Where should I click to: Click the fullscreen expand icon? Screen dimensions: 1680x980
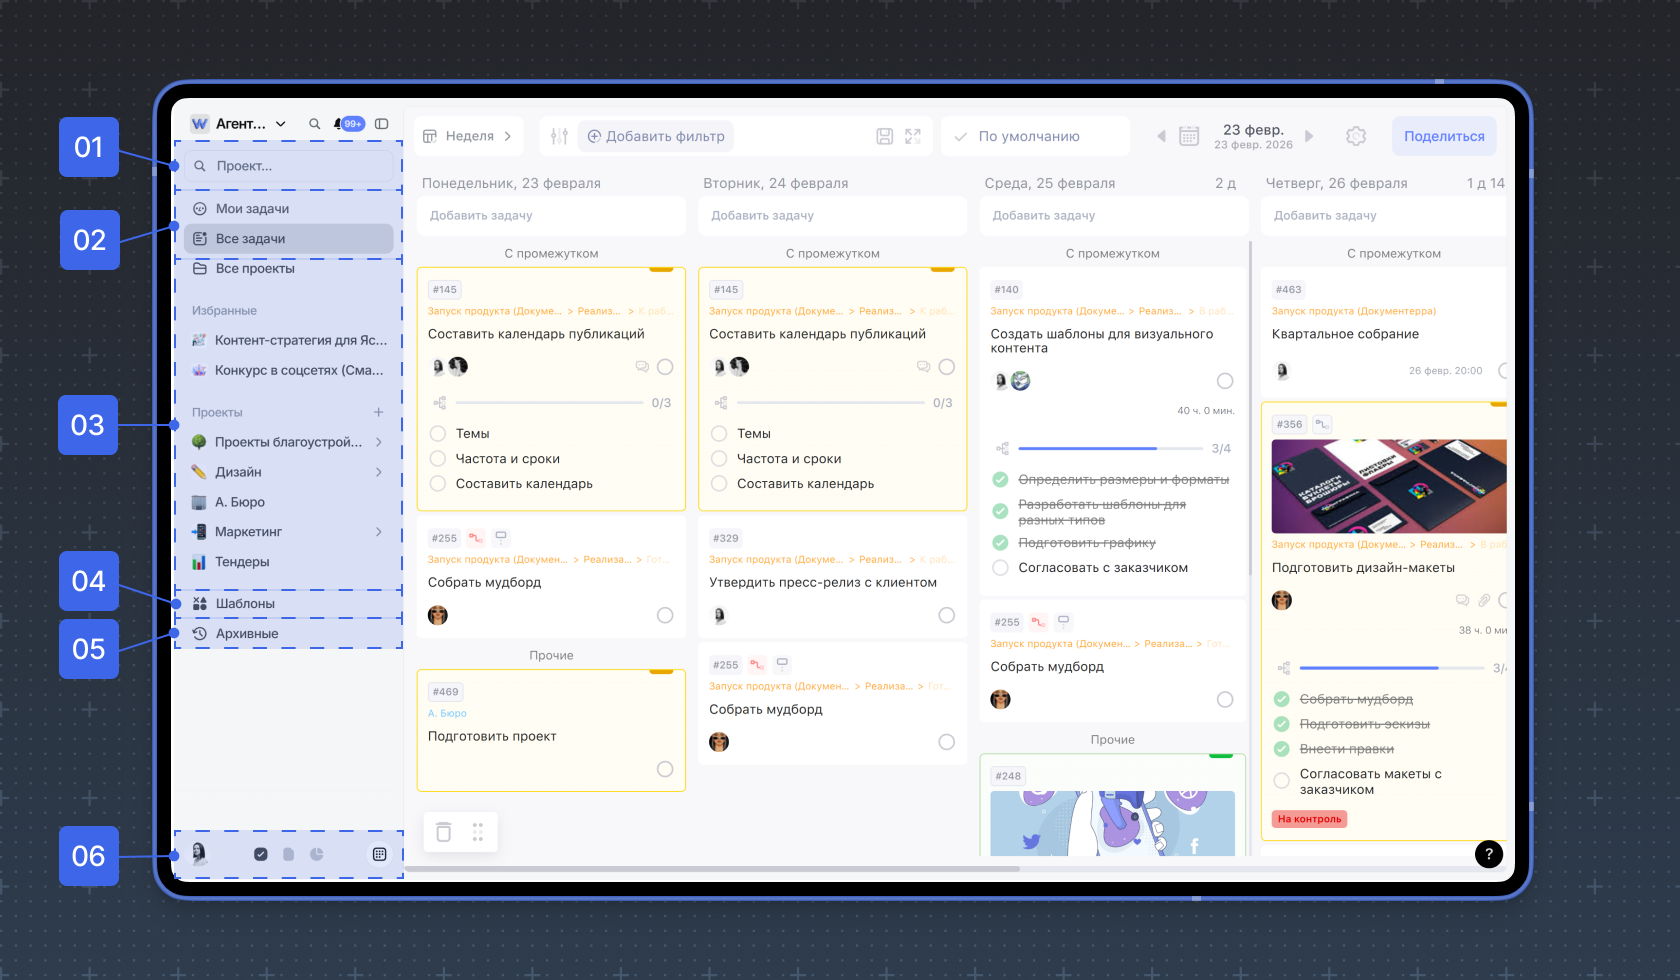point(913,136)
